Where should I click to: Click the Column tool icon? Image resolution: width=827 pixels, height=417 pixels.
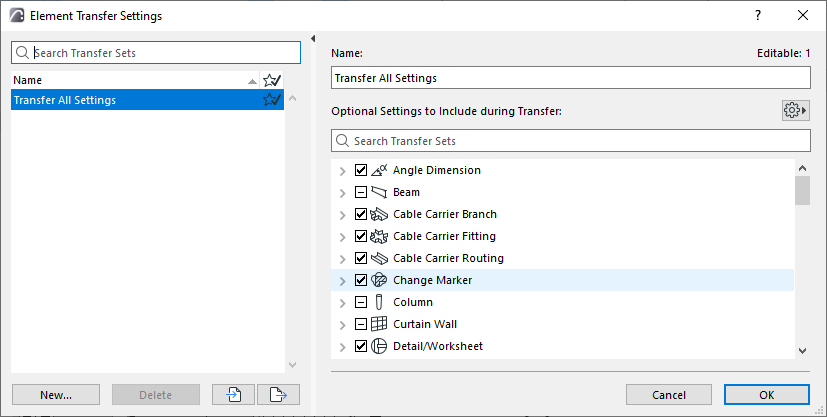pyautogui.click(x=379, y=302)
